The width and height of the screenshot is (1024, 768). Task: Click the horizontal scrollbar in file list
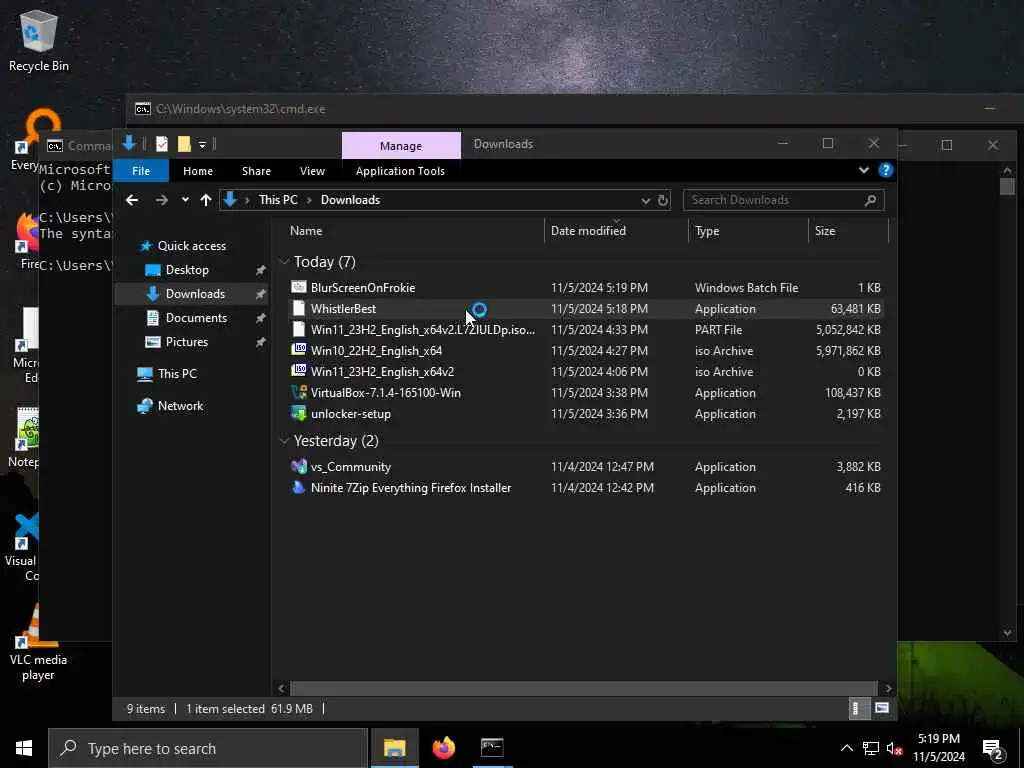click(583, 688)
